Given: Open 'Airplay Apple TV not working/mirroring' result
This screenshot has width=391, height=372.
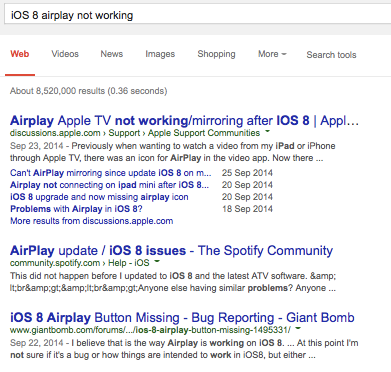Looking at the screenshot, I should click(184, 120).
